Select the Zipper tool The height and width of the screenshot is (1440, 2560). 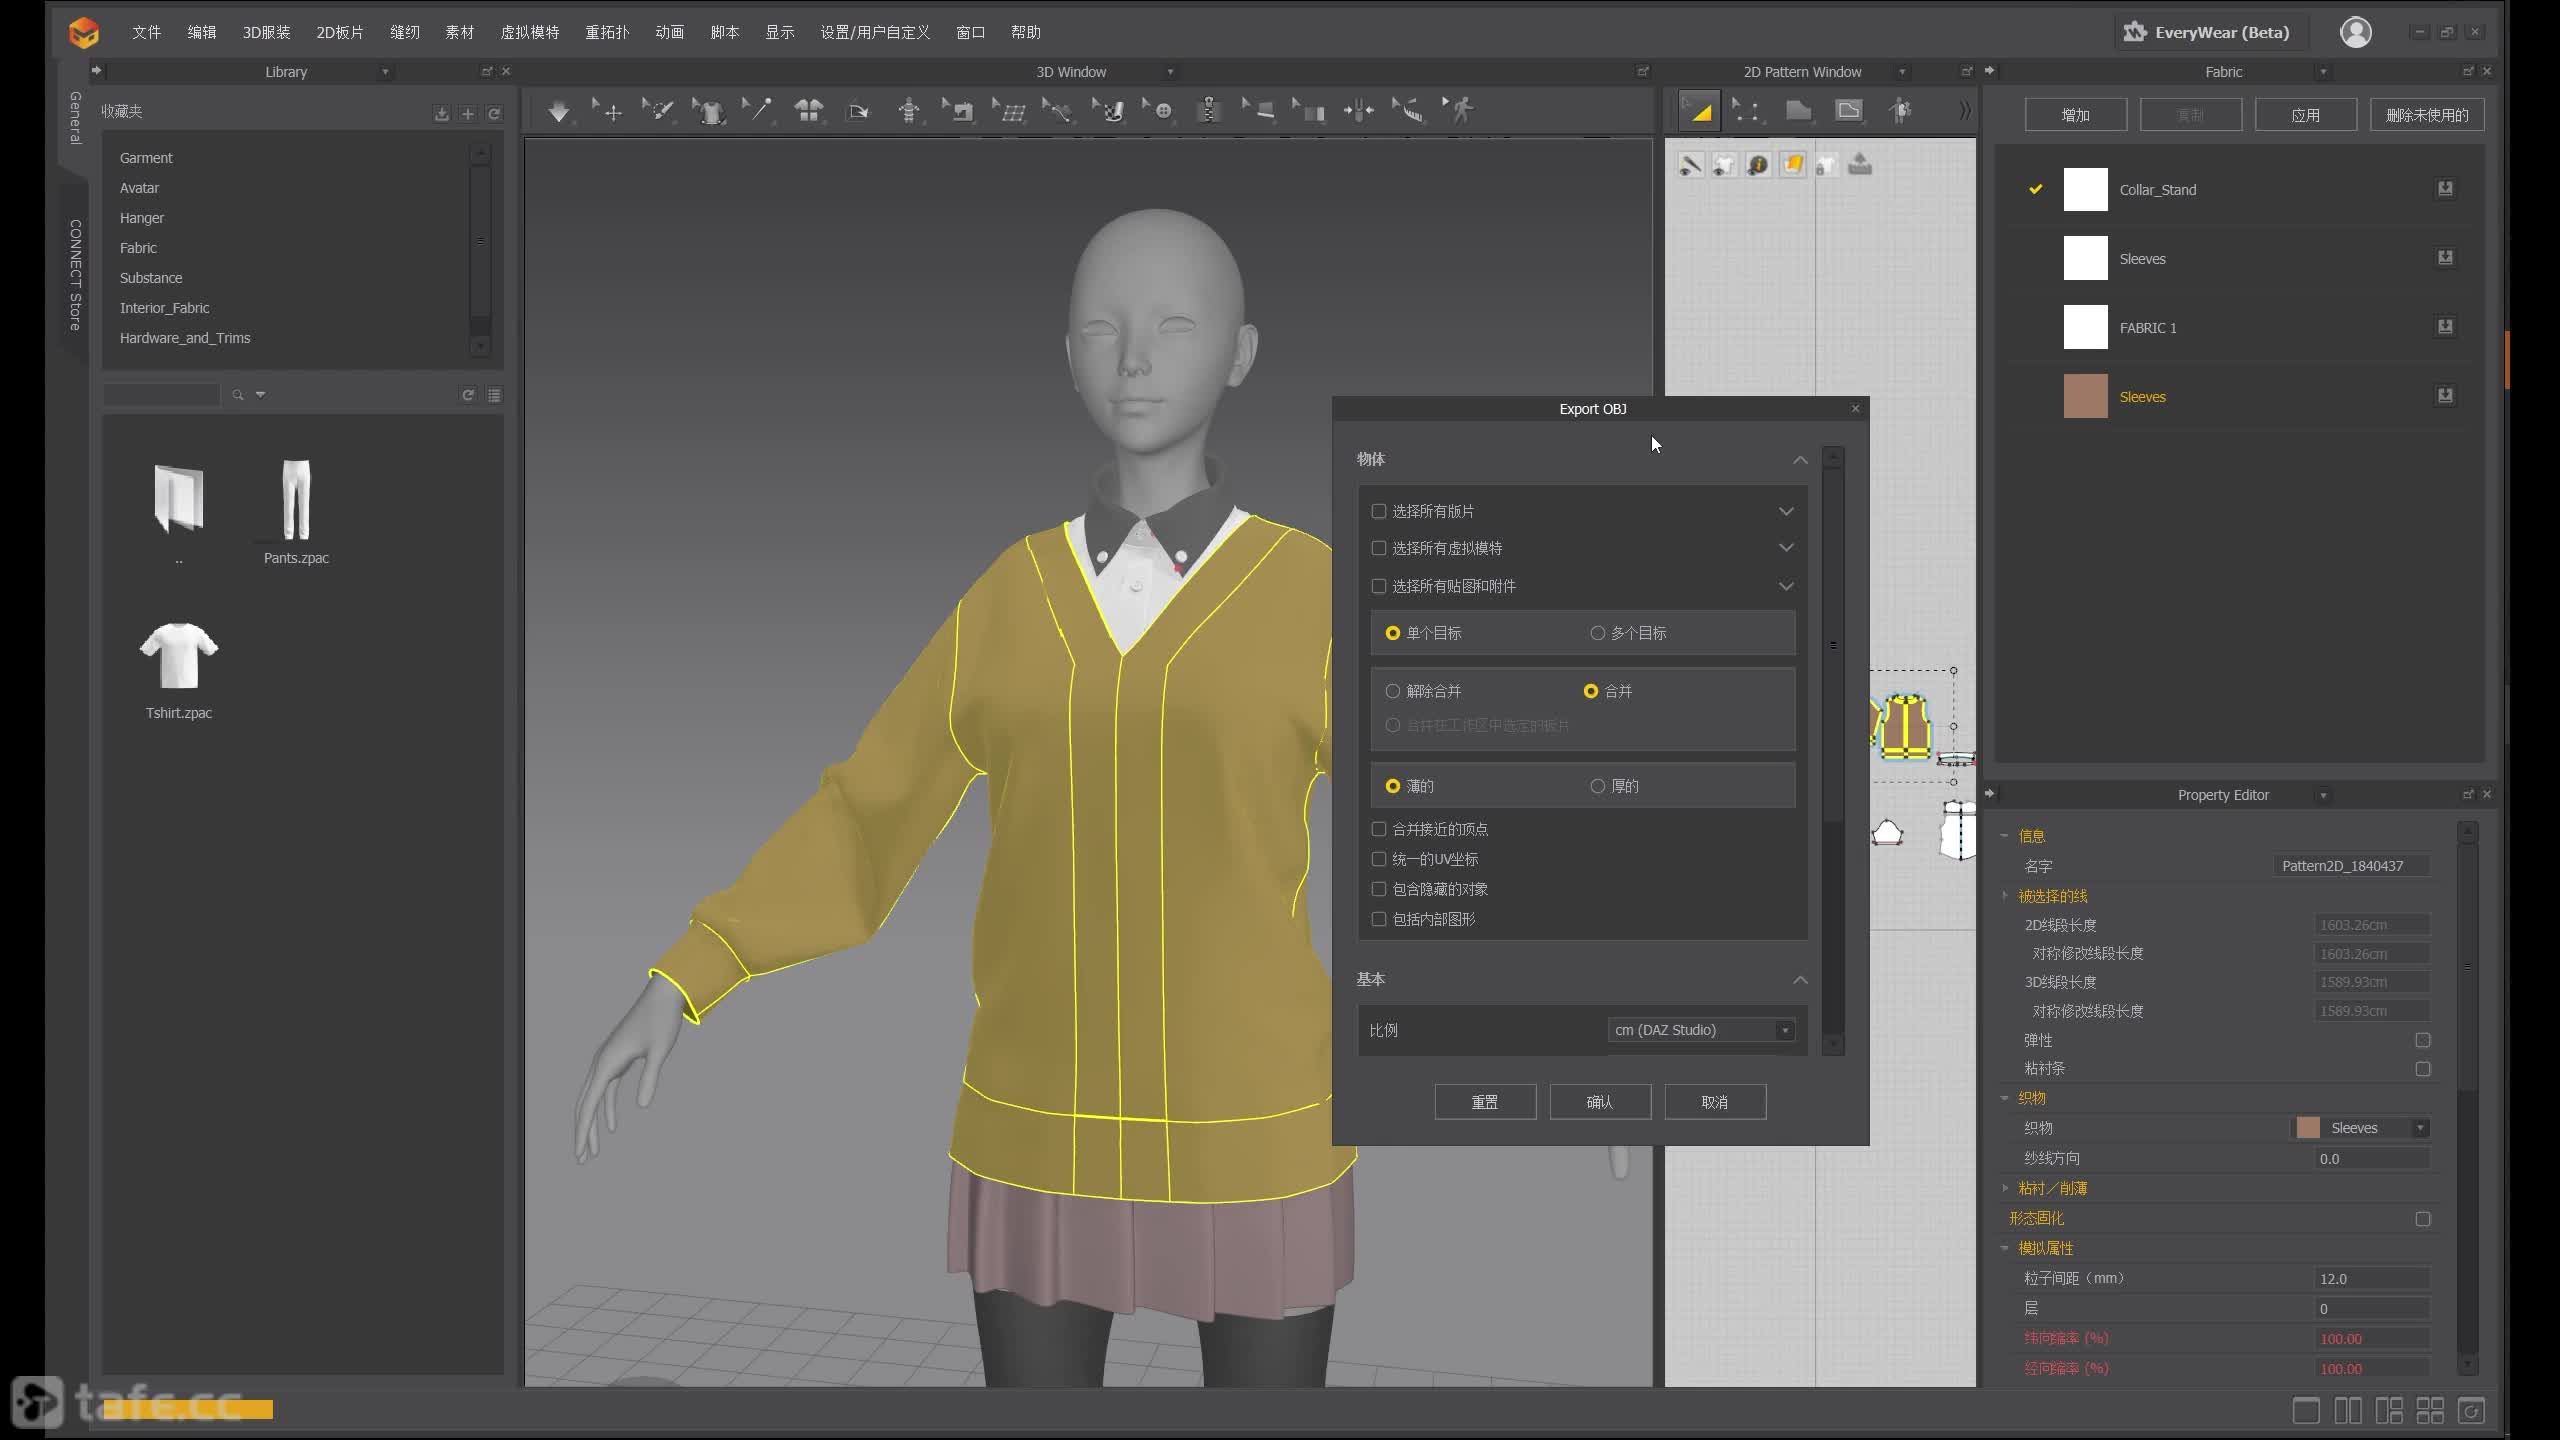1209,111
